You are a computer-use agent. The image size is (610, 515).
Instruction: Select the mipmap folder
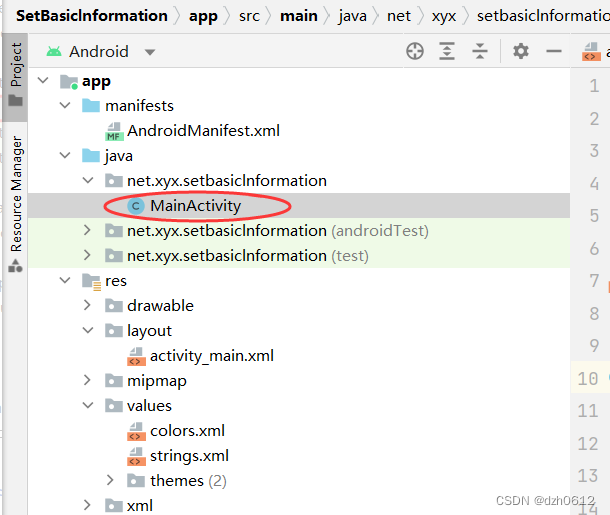pos(157,381)
